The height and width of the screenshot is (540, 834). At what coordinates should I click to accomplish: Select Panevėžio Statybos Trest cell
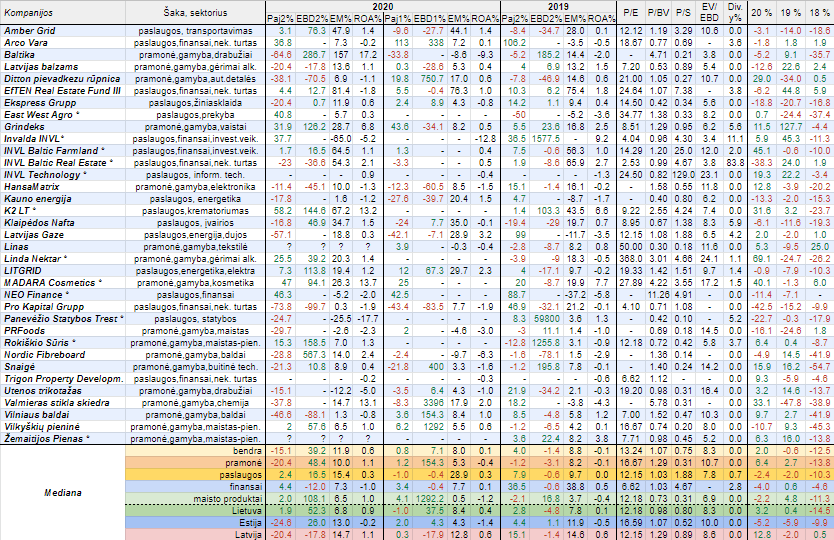[63, 319]
